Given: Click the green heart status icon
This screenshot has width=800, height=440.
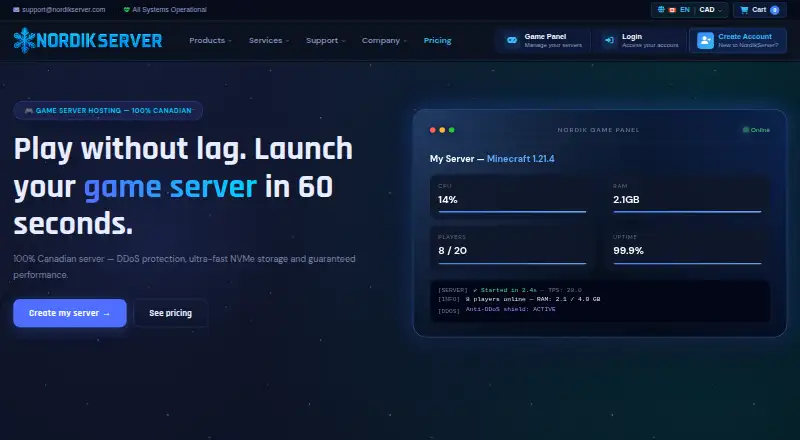Looking at the screenshot, I should tap(127, 10).
